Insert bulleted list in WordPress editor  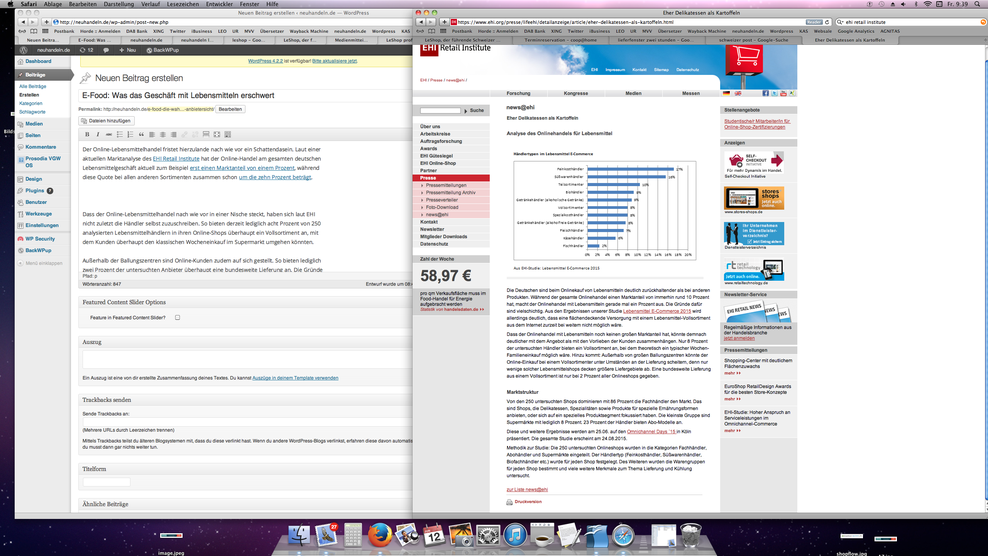click(119, 134)
